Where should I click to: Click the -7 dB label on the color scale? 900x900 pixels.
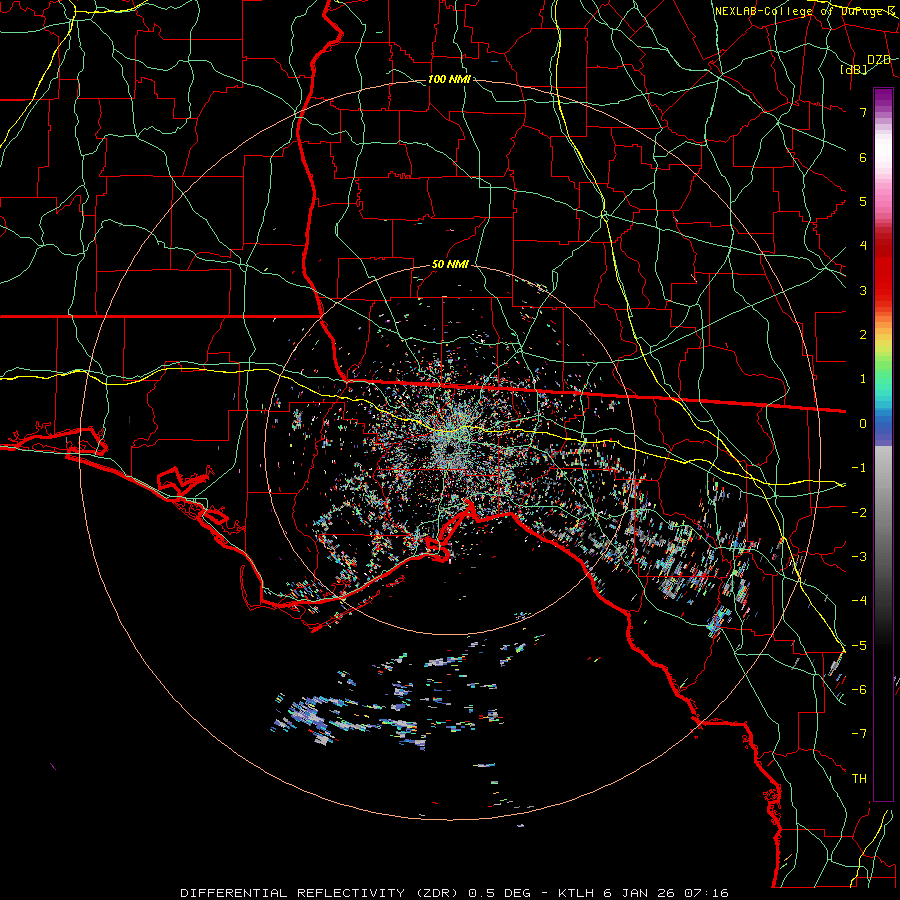point(859,734)
